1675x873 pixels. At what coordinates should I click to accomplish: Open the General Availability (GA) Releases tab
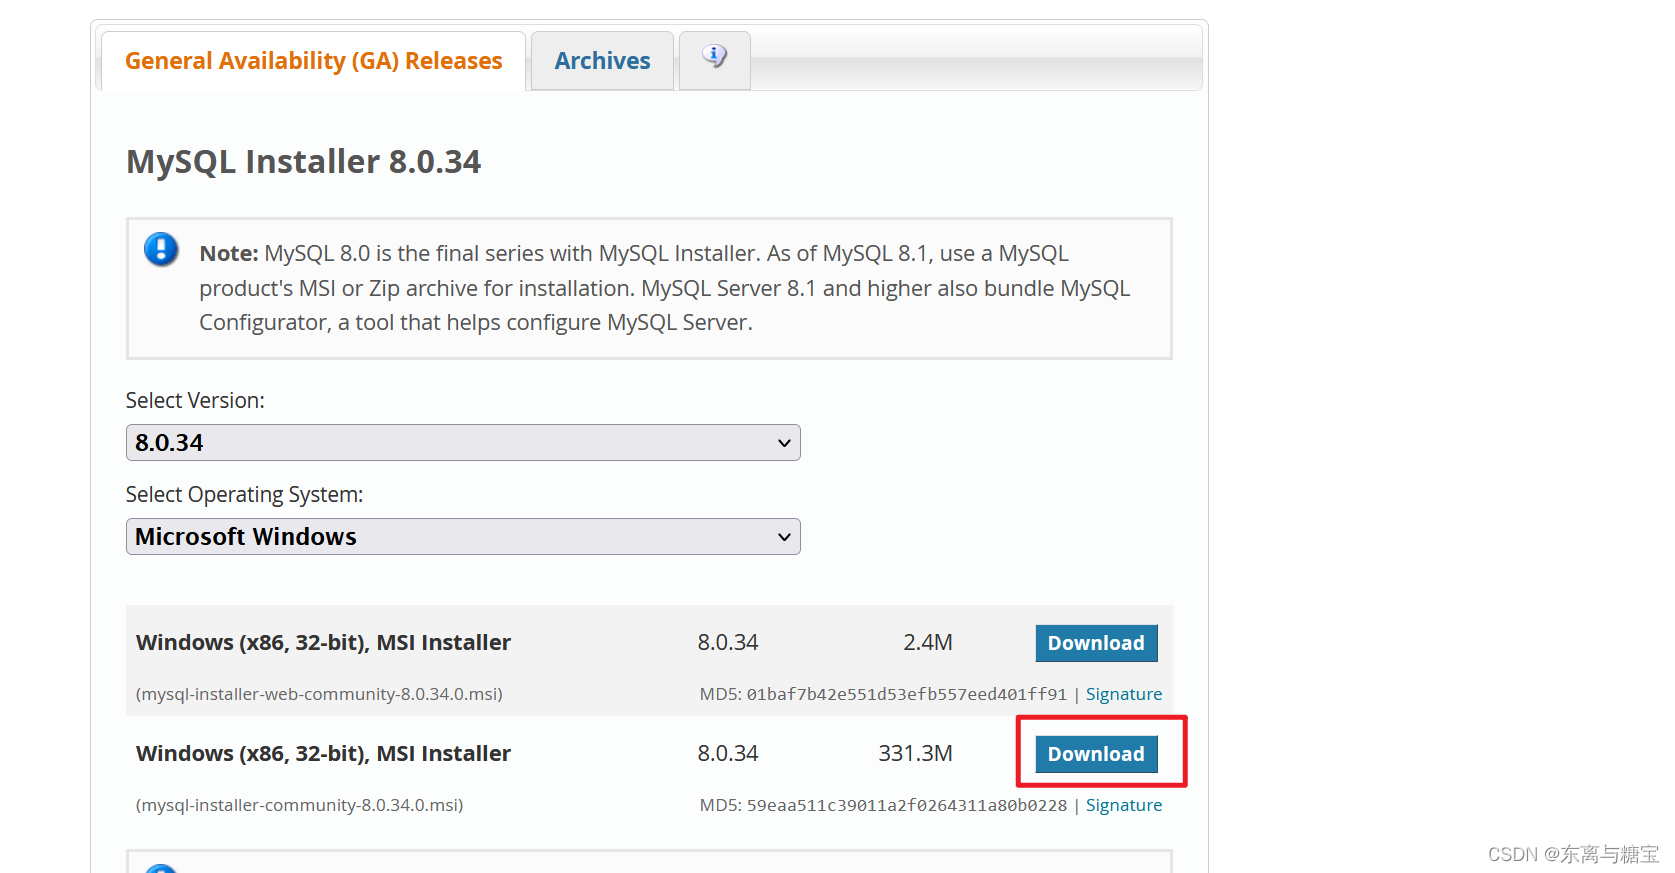313,61
